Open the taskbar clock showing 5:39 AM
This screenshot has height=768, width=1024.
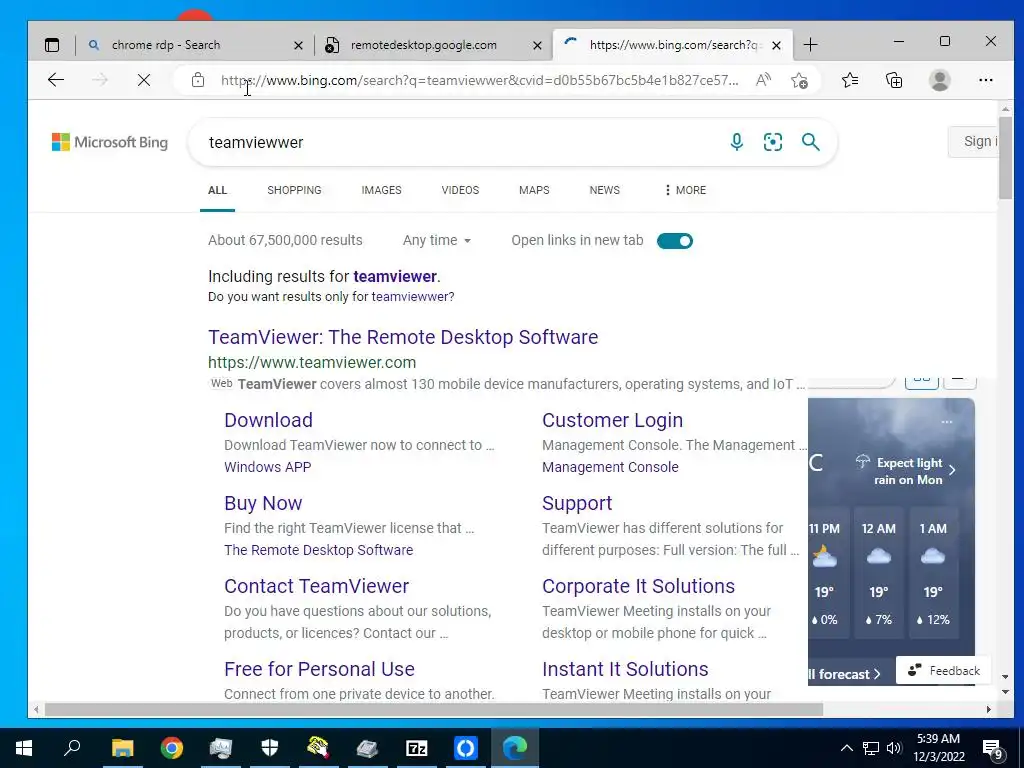(x=938, y=748)
